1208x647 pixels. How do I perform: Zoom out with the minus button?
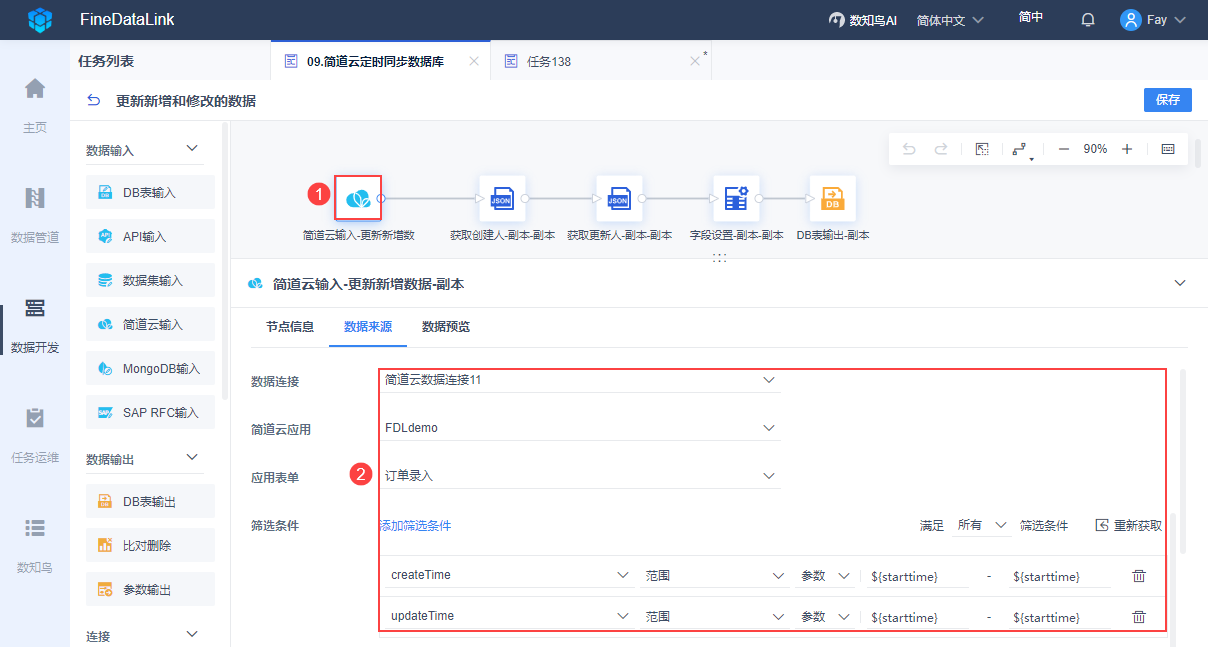pos(1064,149)
